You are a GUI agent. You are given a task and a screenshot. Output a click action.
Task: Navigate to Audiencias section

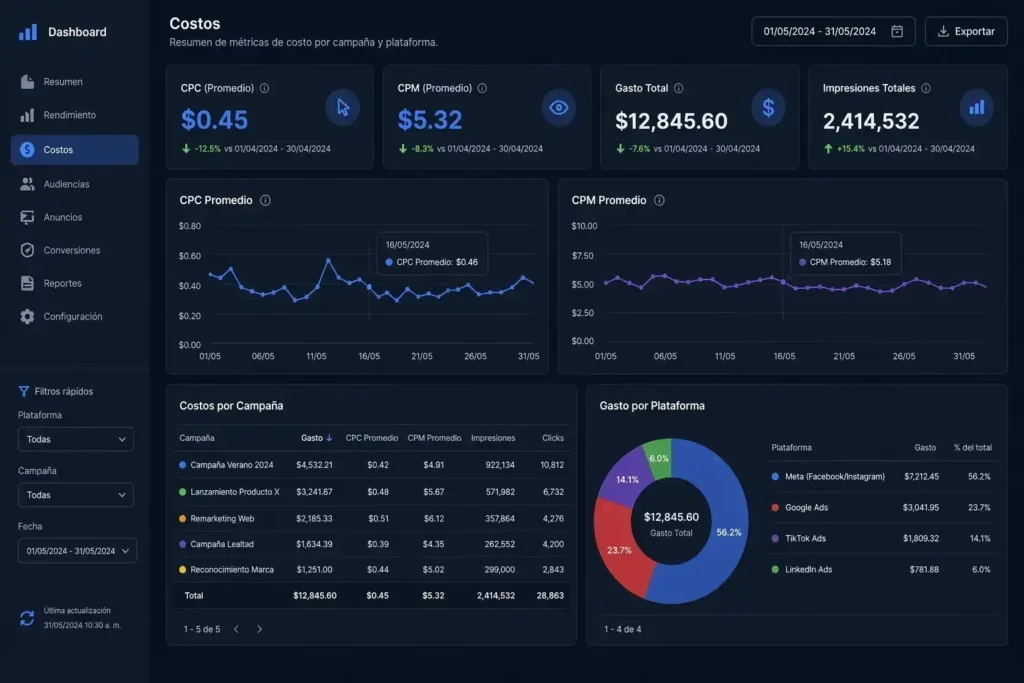click(66, 184)
